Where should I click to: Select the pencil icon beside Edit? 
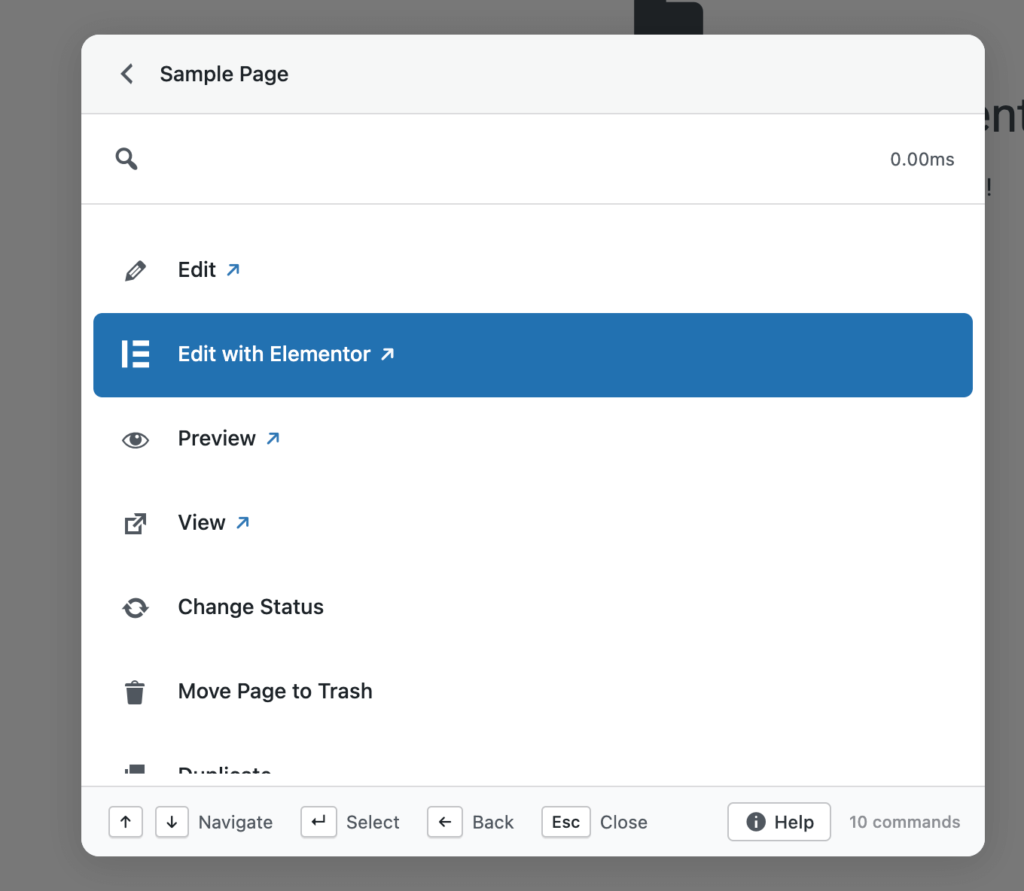click(135, 269)
